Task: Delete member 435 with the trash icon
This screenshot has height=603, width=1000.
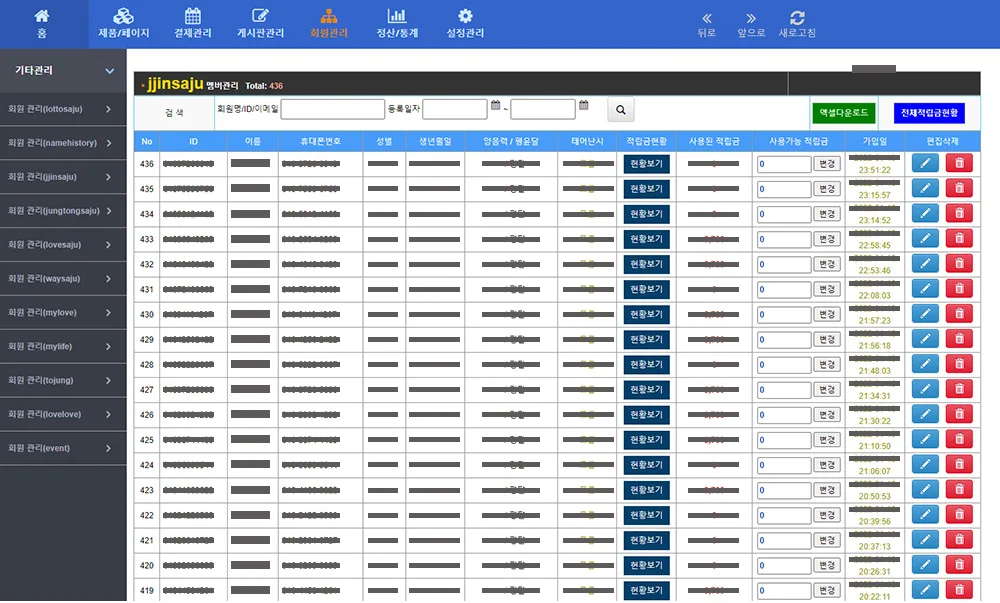Action: click(x=958, y=188)
